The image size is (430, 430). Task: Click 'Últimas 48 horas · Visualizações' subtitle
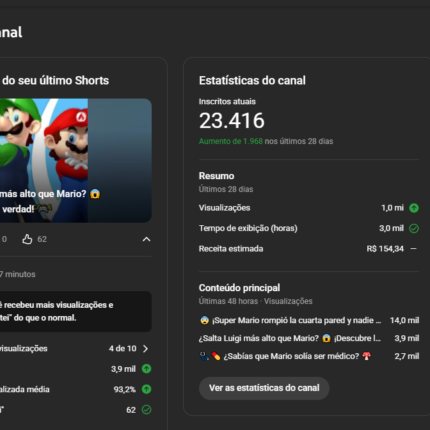tap(256, 301)
